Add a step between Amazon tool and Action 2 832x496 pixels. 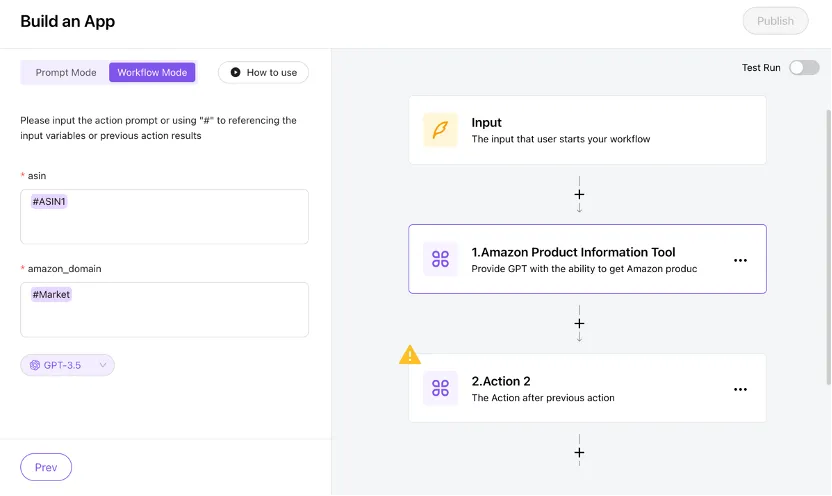click(579, 324)
